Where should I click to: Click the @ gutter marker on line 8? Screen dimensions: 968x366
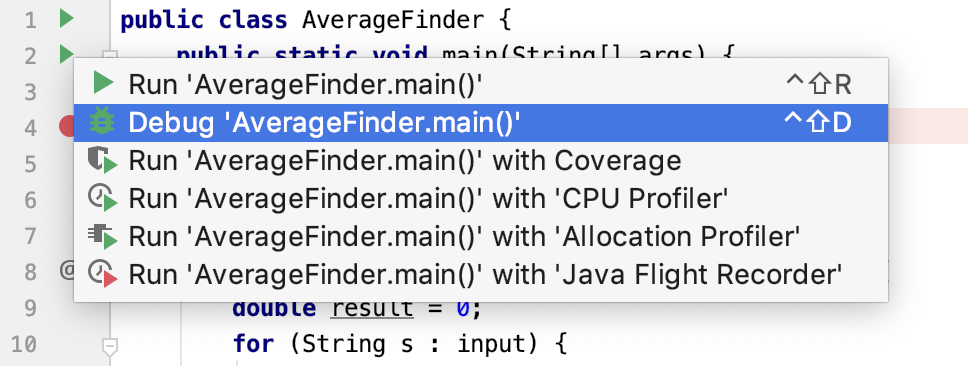pyautogui.click(x=67, y=272)
